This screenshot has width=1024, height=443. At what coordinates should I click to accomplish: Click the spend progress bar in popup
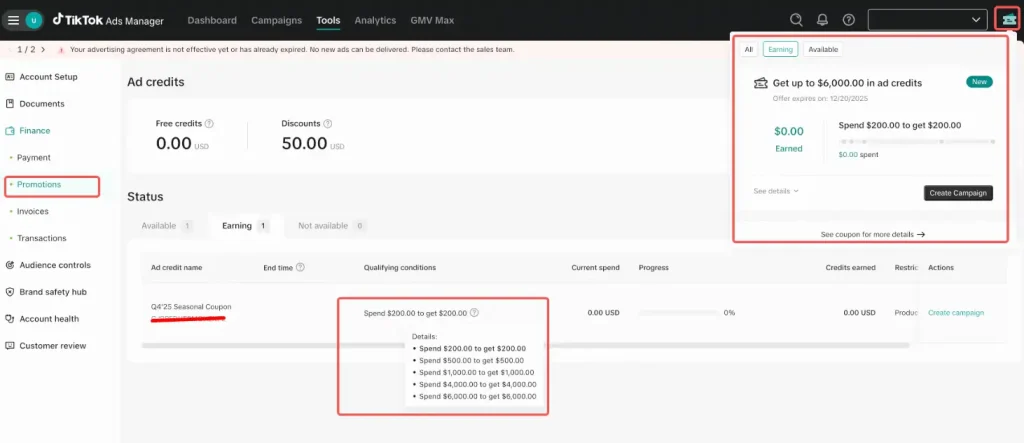pos(917,141)
